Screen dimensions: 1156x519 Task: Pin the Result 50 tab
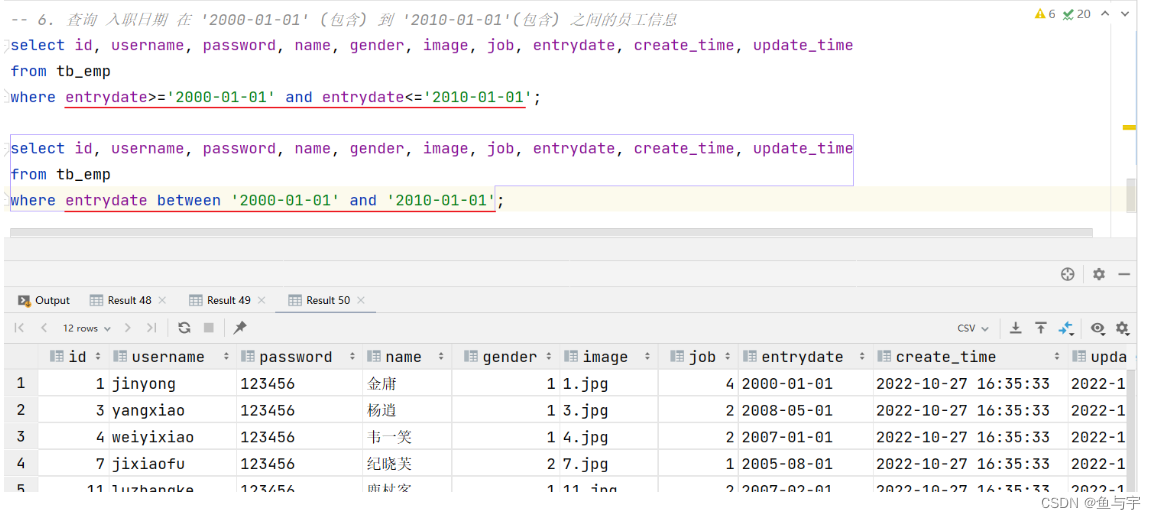coord(240,328)
